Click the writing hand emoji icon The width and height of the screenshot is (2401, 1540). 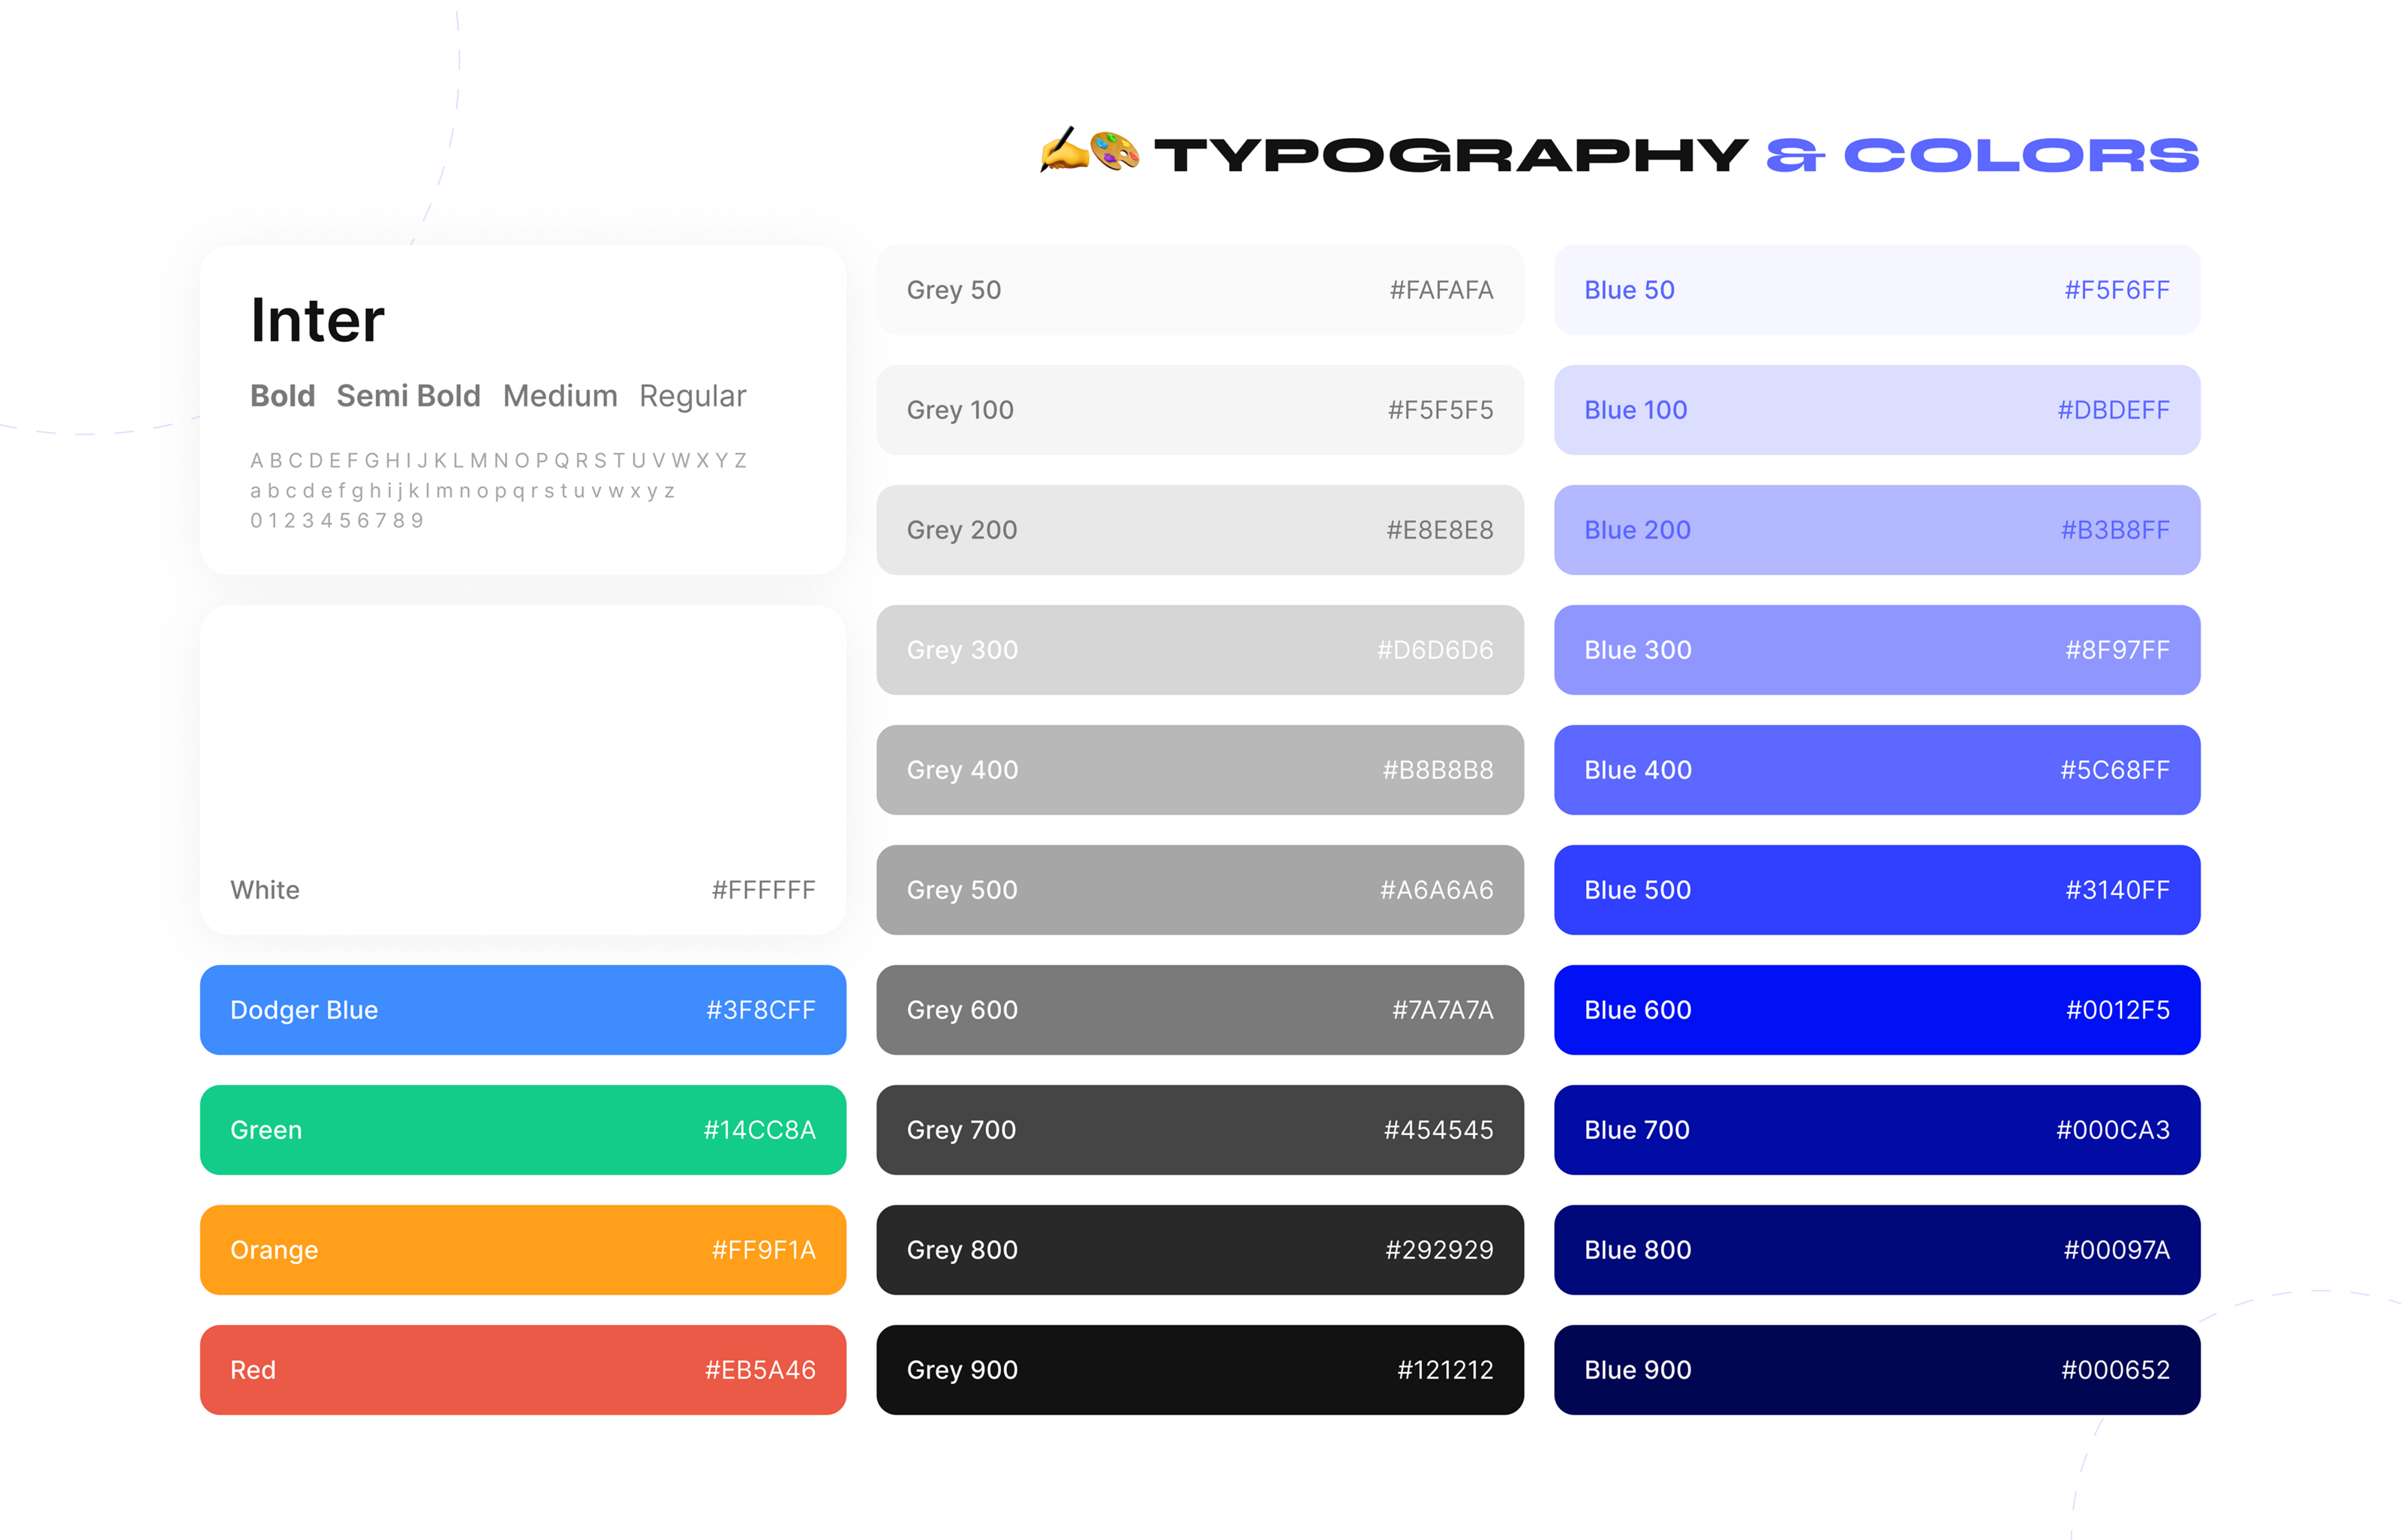pos(1064,151)
